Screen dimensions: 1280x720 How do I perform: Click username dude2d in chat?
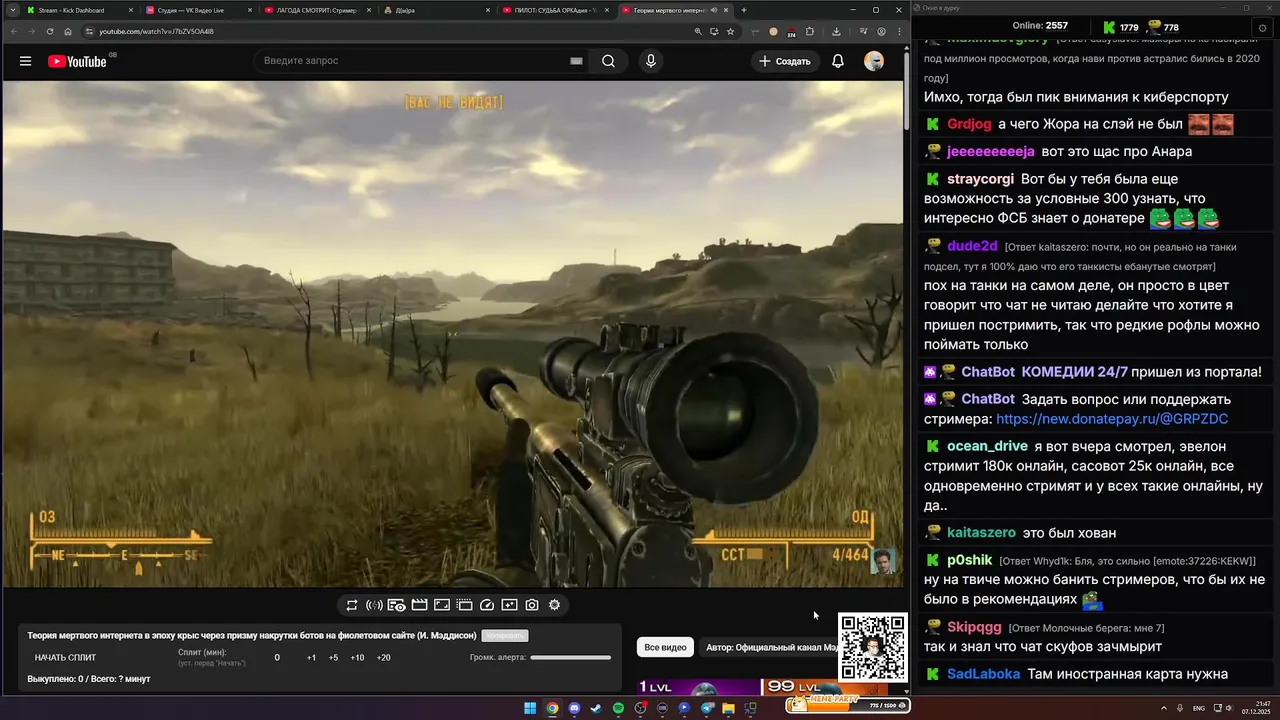(972, 246)
